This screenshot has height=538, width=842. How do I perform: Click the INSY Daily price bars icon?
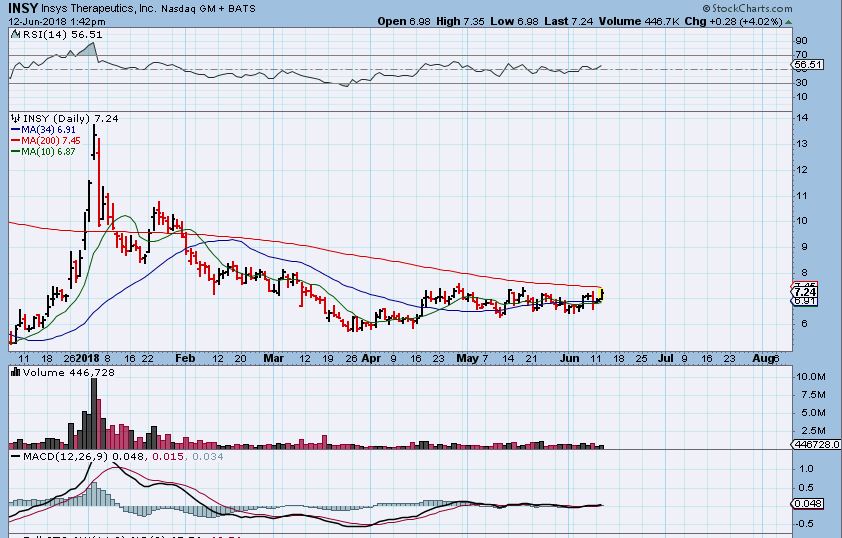click(x=16, y=119)
